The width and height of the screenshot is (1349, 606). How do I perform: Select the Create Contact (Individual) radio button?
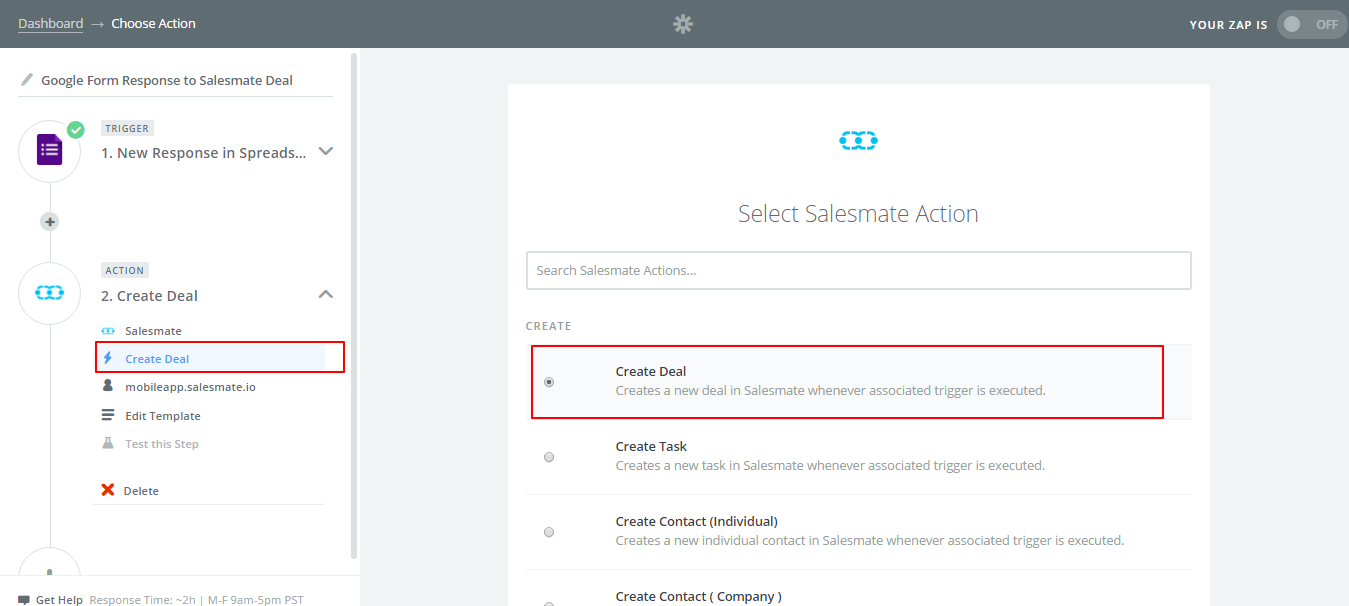[x=549, y=532]
